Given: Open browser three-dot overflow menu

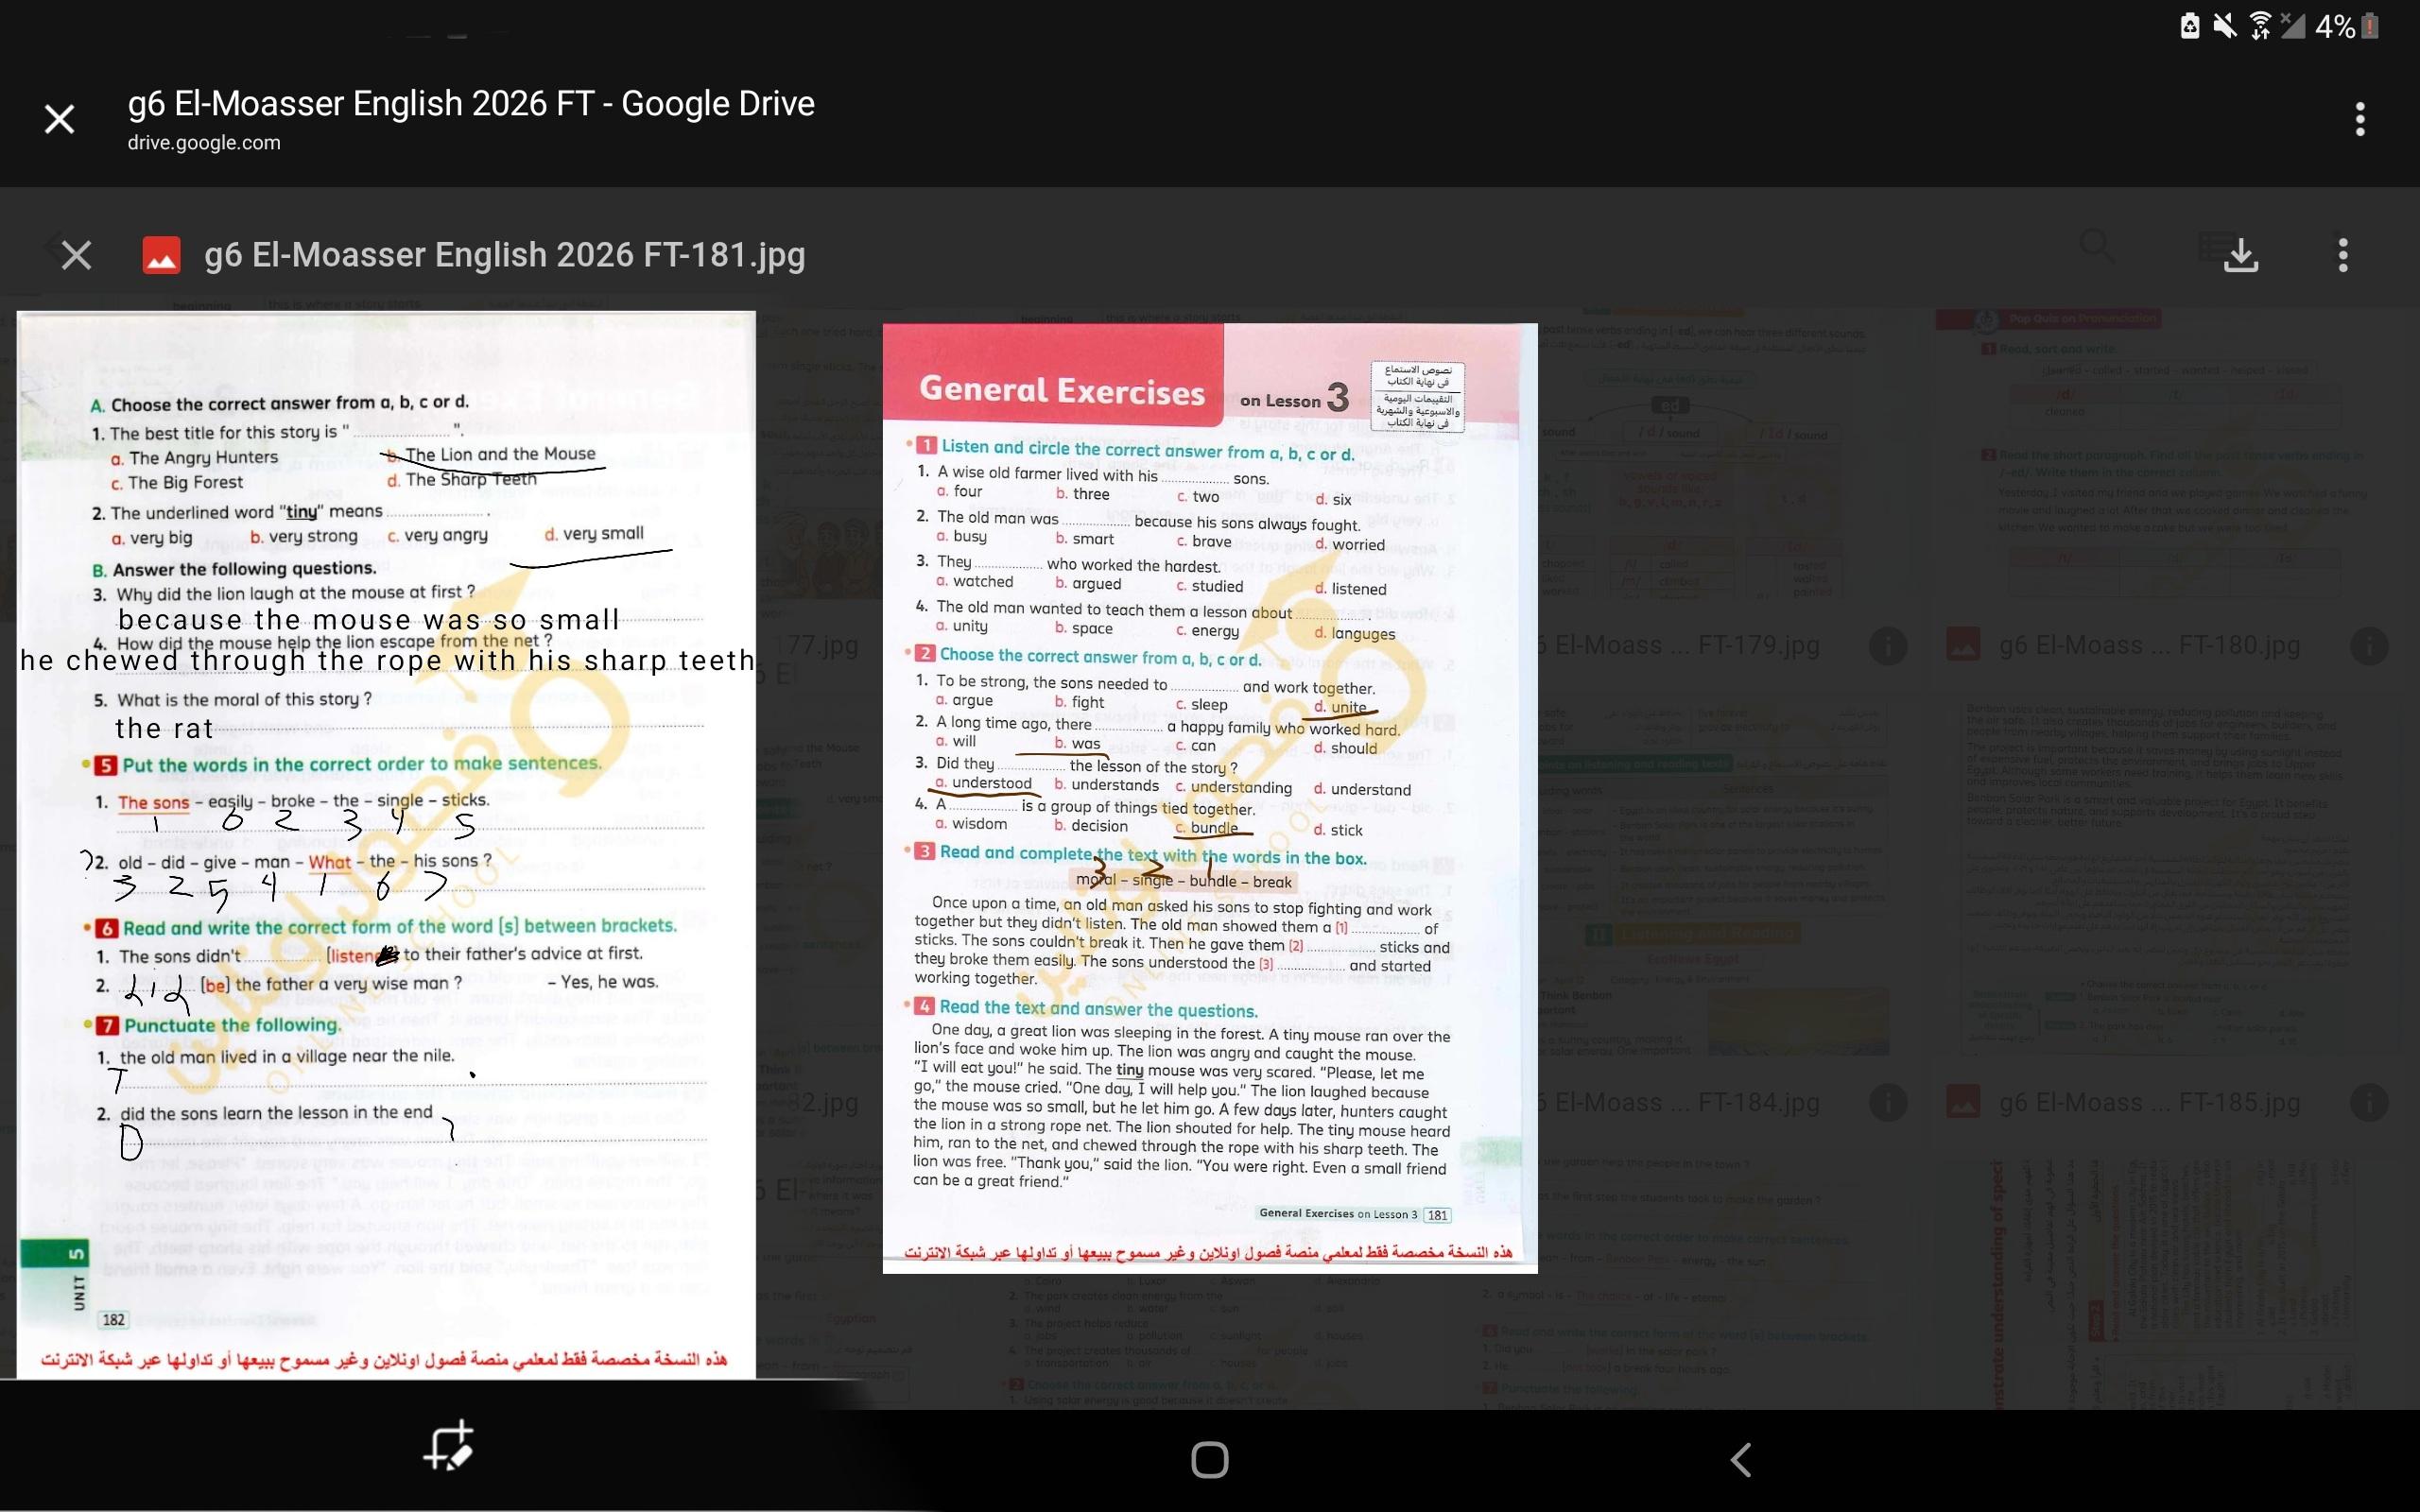Looking at the screenshot, I should (x=2359, y=119).
